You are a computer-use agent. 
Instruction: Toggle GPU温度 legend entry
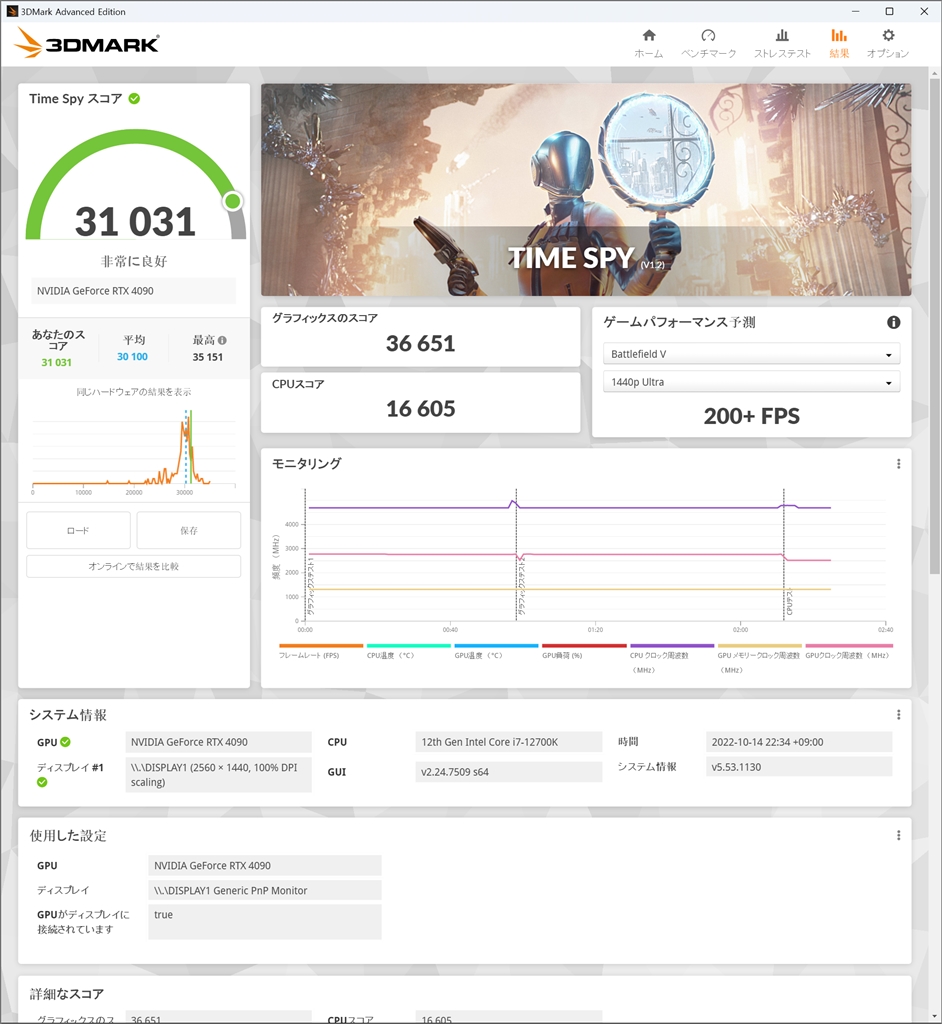tap(496, 650)
